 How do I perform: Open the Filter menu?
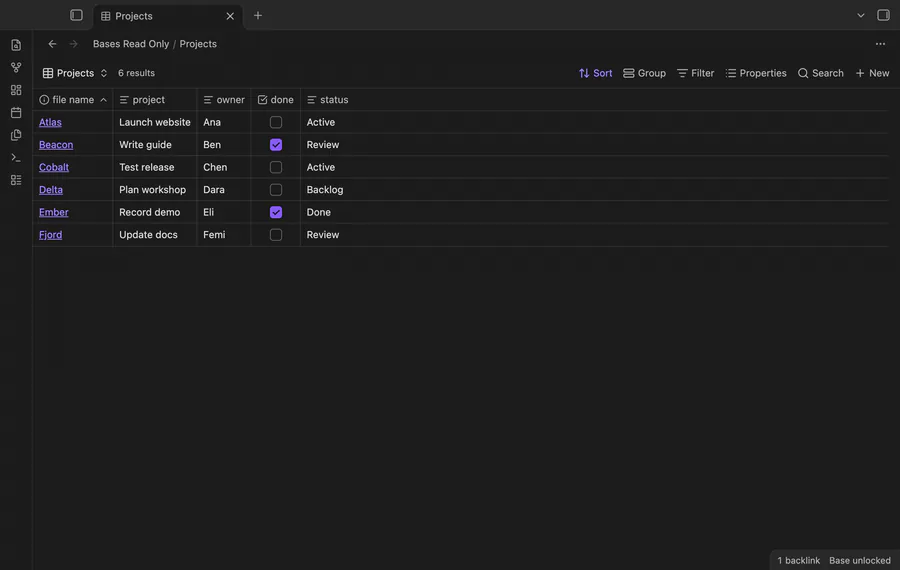coord(695,73)
